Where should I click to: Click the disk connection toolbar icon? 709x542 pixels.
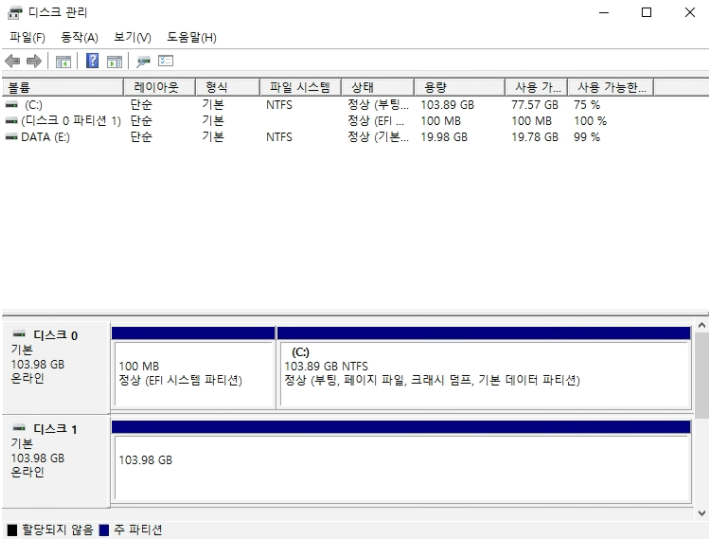click(x=143, y=61)
